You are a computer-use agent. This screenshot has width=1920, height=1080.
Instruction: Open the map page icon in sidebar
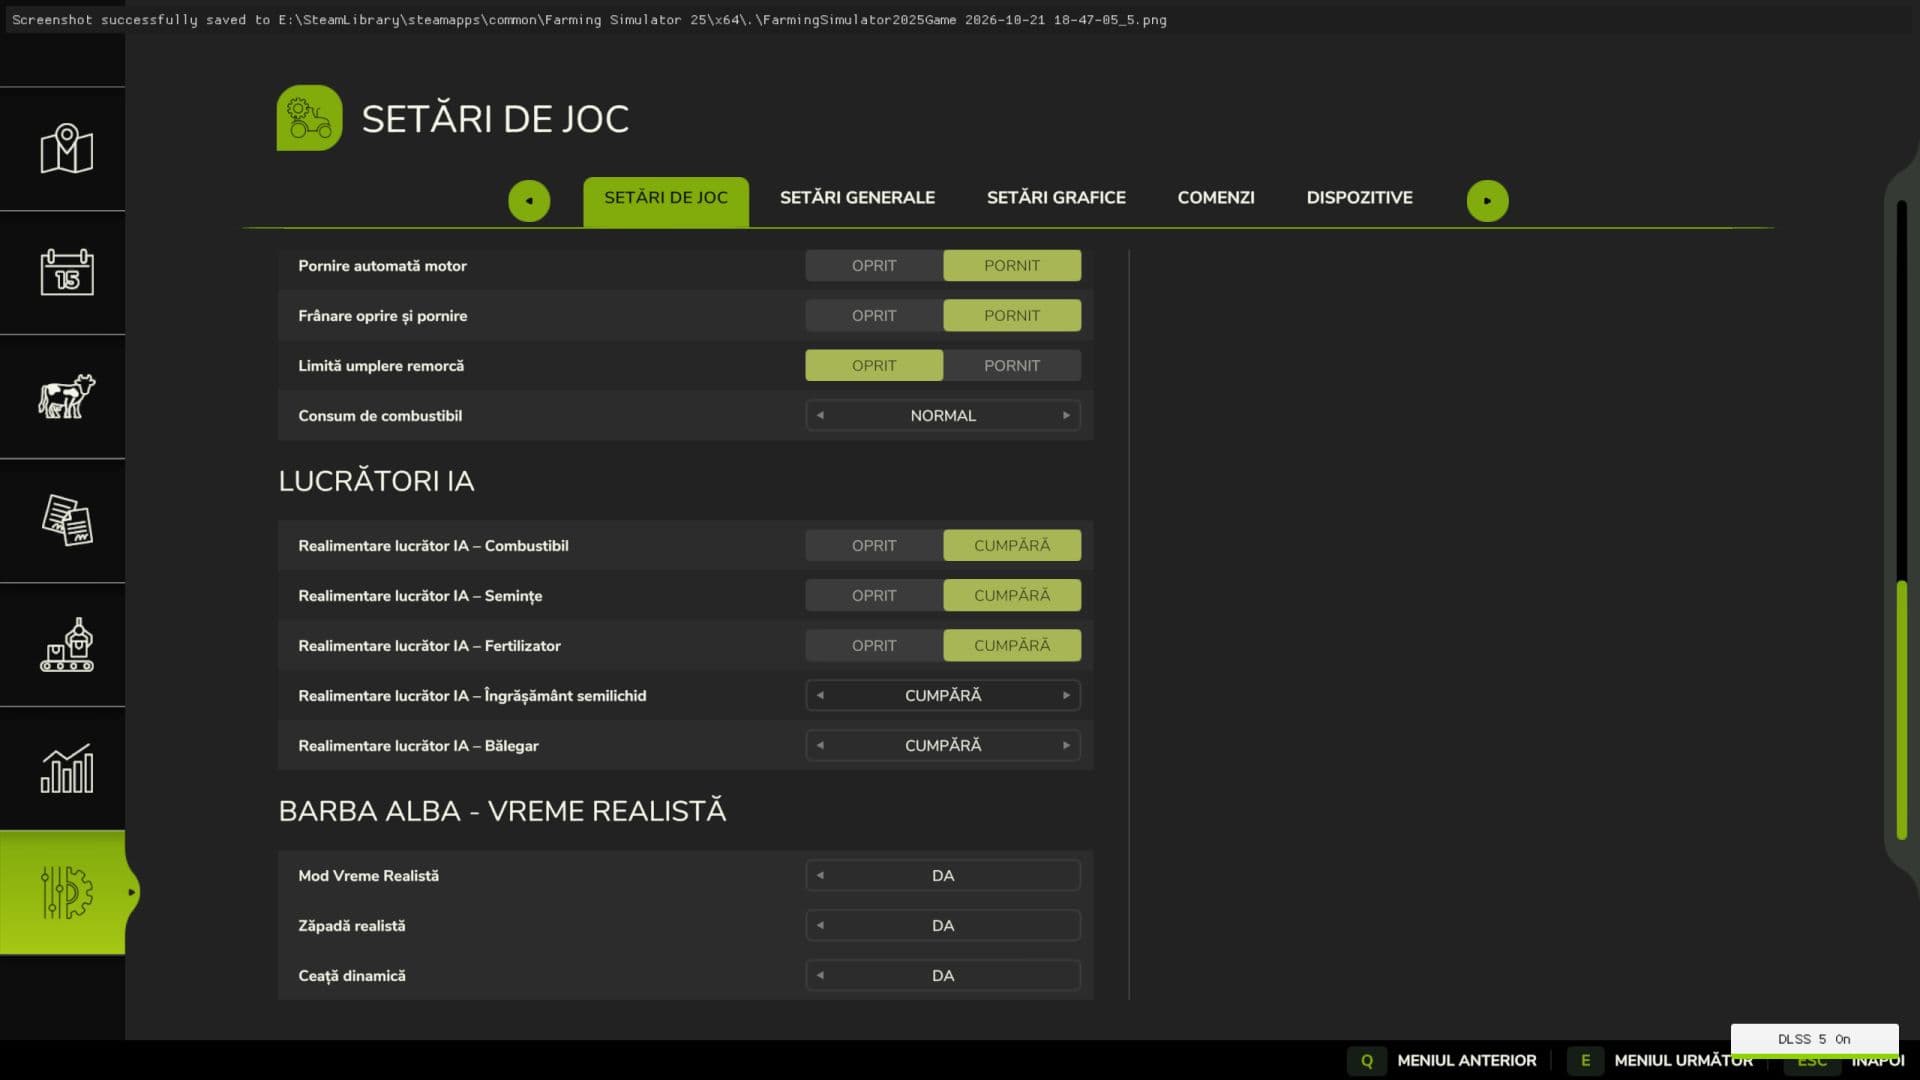click(x=66, y=149)
